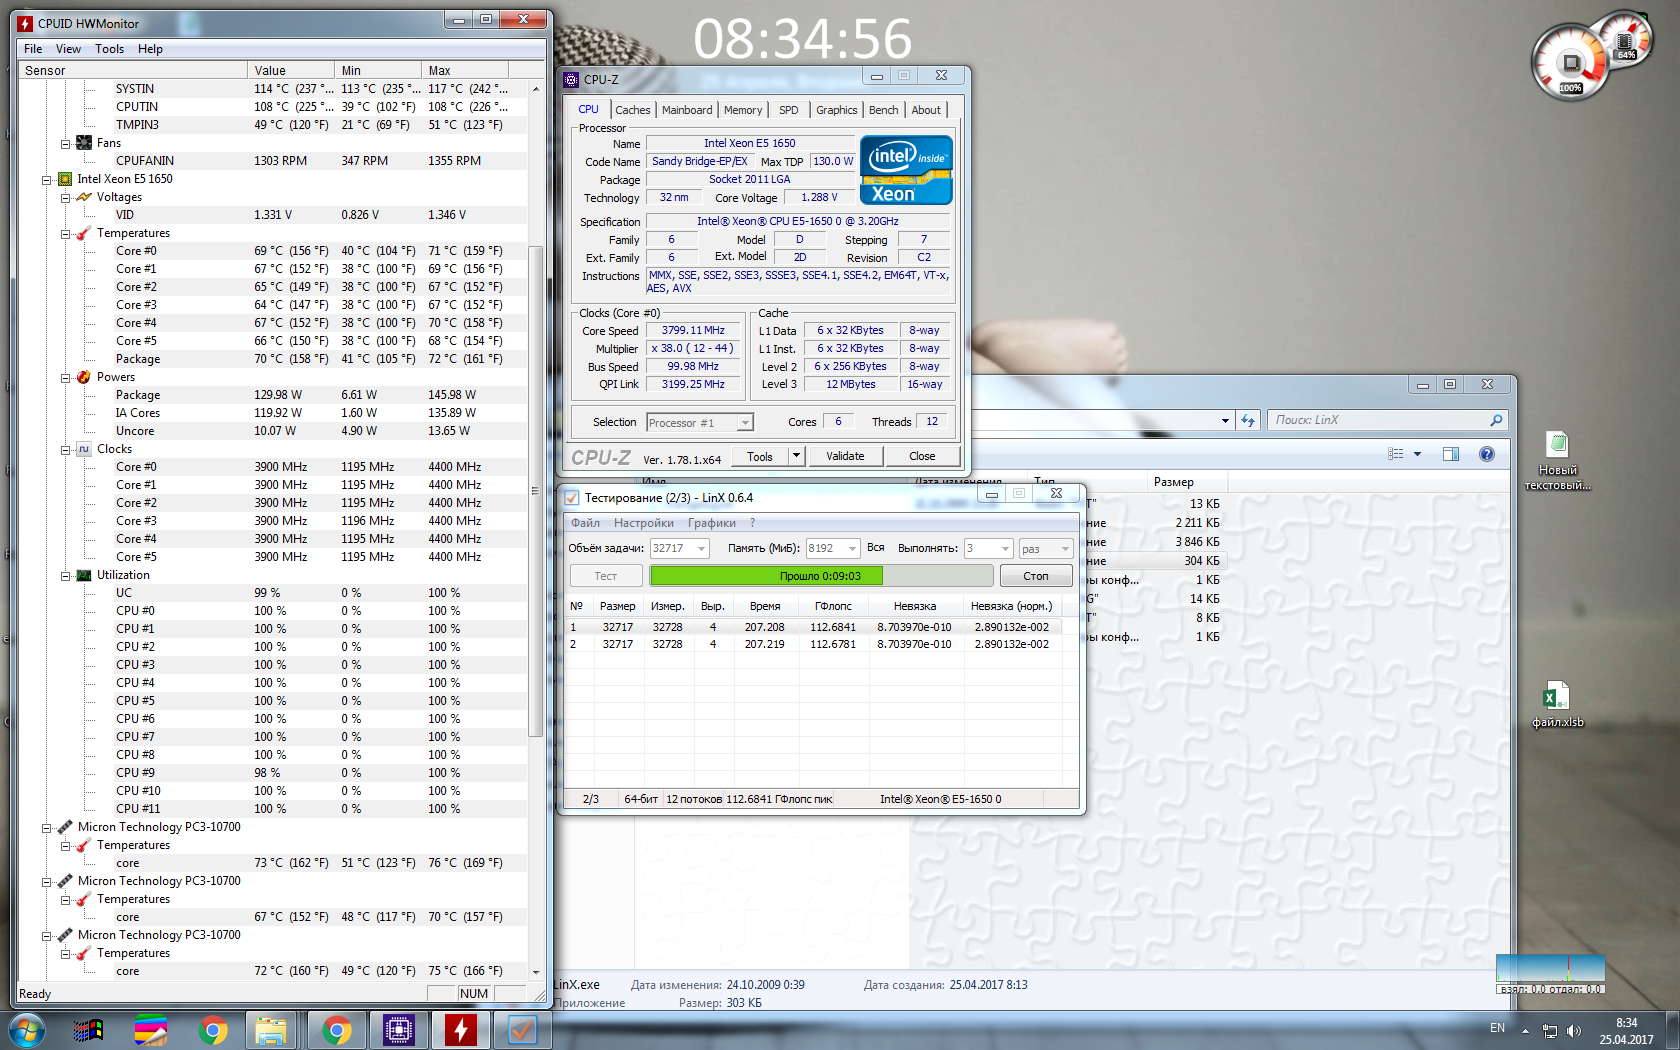Viewport: 1680px width, 1050px height.
Task: Open the Настройки menu in LinX
Action: (644, 523)
